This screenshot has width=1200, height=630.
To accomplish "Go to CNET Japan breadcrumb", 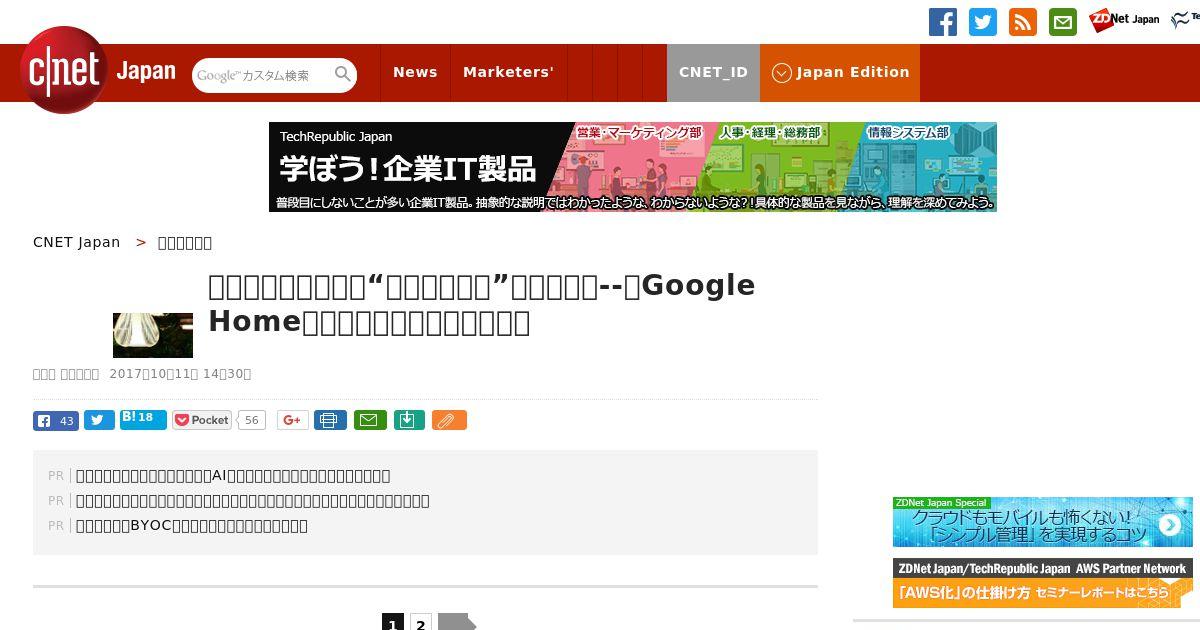I will (76, 242).
